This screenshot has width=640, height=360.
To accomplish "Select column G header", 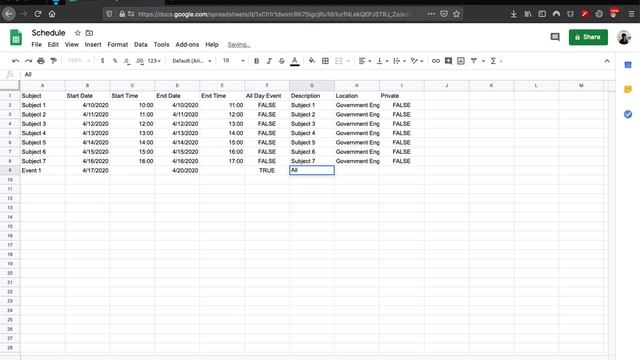I will [x=312, y=85].
